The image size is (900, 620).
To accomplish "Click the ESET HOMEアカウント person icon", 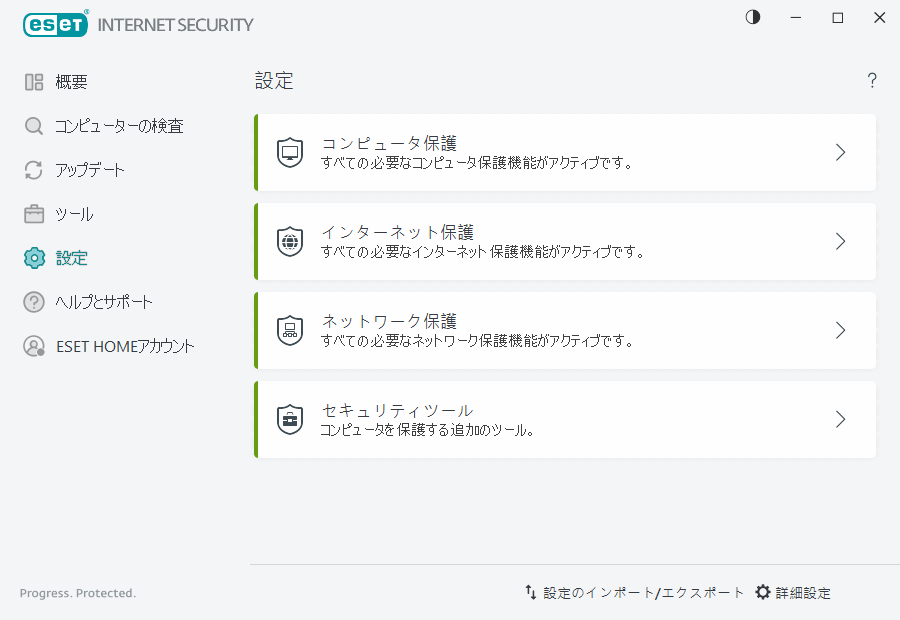I will point(33,345).
